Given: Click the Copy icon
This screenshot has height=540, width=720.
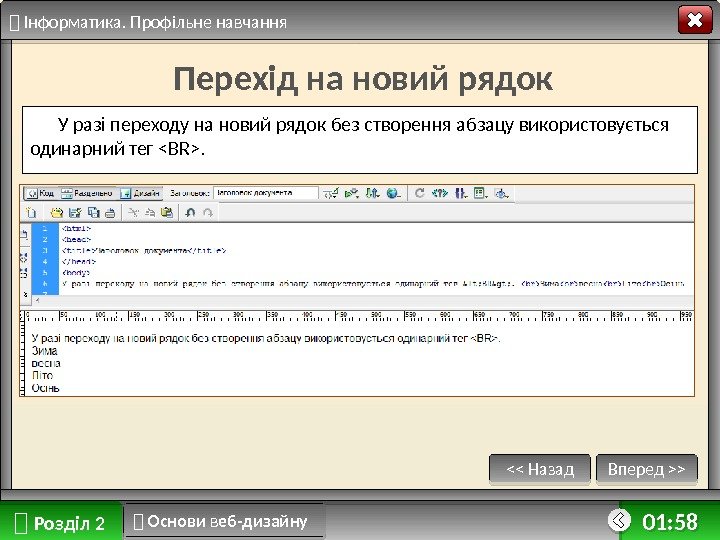Looking at the screenshot, I should (150, 213).
